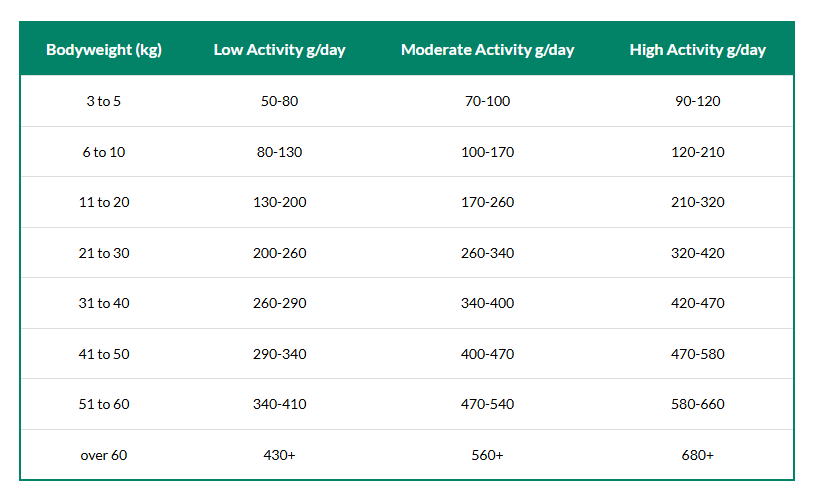Click the 580-660 high activity value
Viewport: 816px width, 494px height.
pos(697,404)
